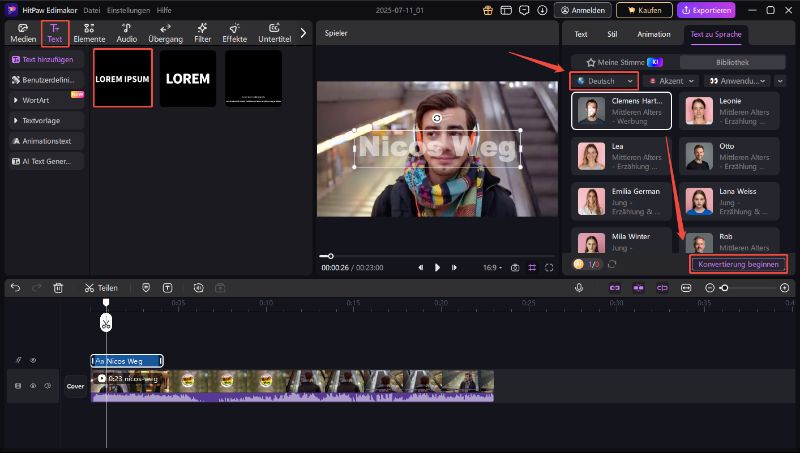The width and height of the screenshot is (800, 453).
Task: Click the download icon in title bar
Action: click(x=542, y=10)
